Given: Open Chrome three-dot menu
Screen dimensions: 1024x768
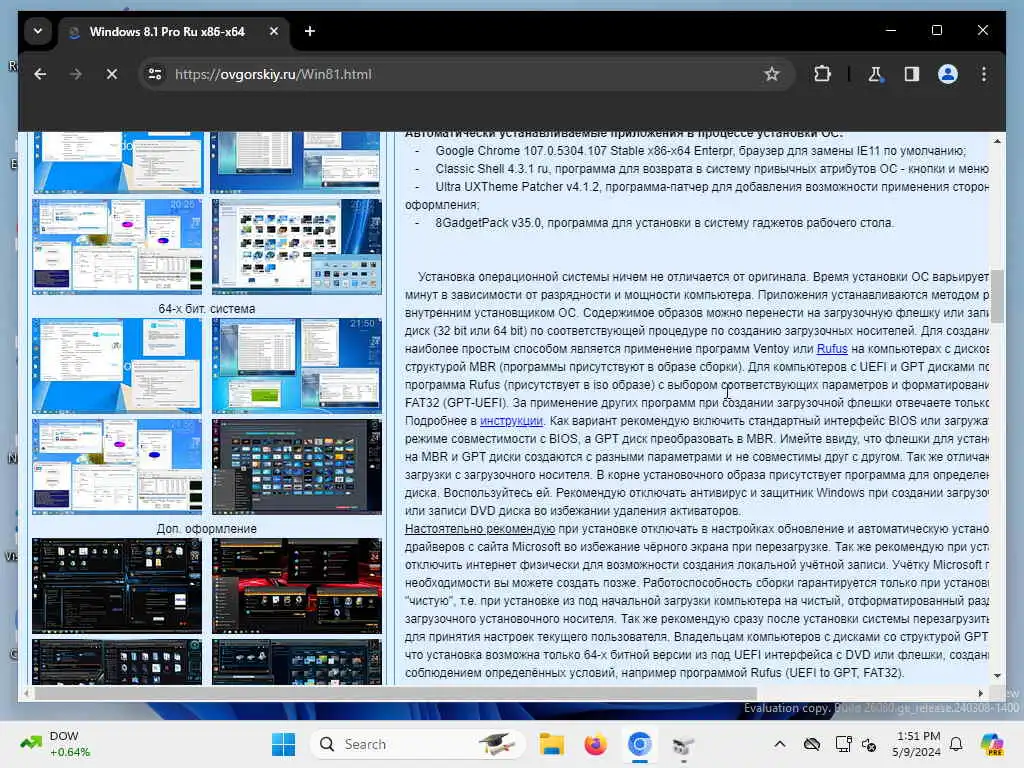Looking at the screenshot, I should (x=984, y=74).
